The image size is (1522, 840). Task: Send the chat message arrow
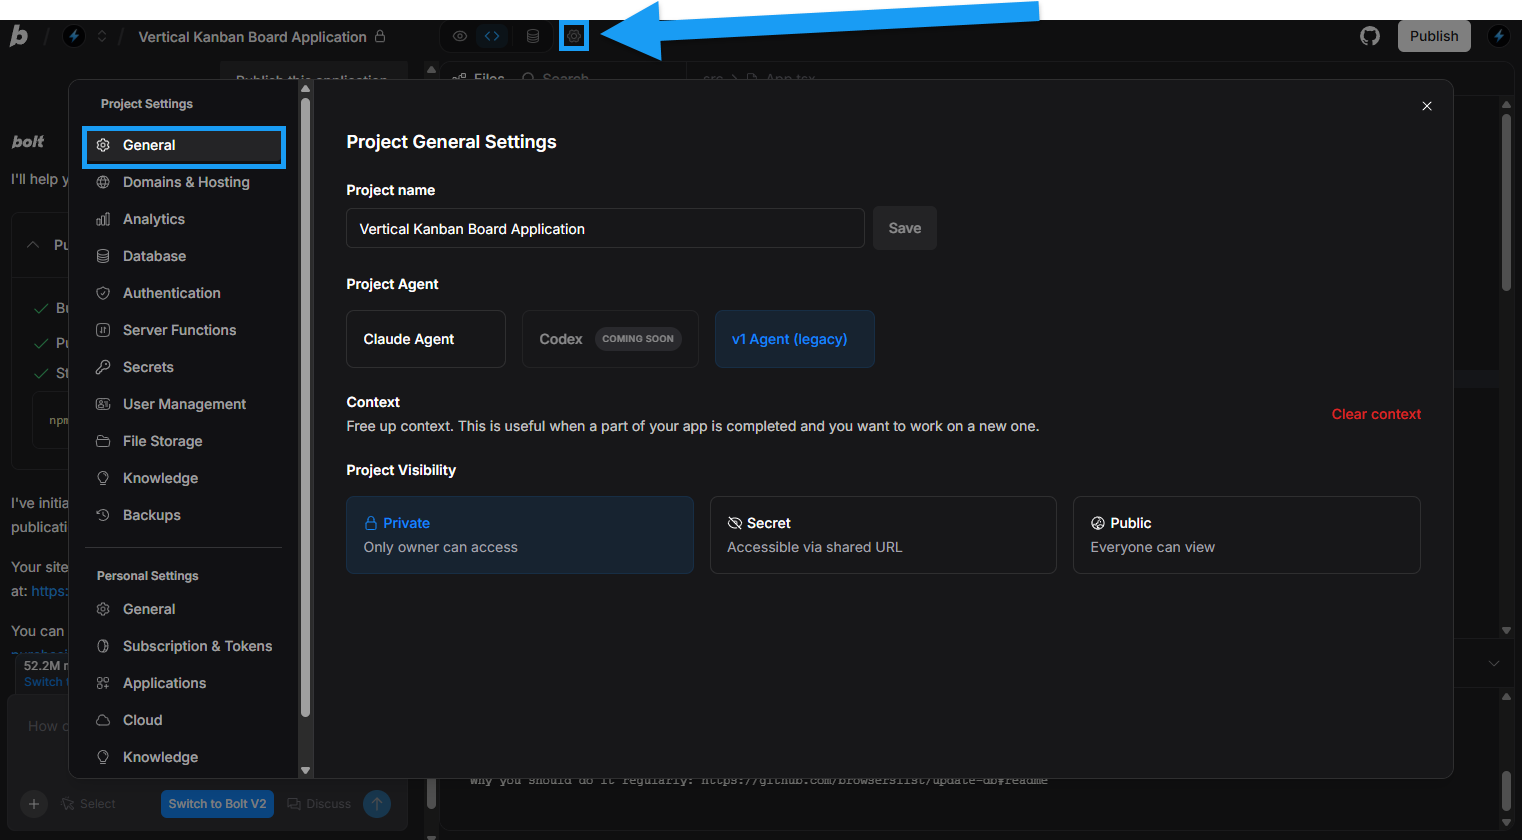(377, 804)
